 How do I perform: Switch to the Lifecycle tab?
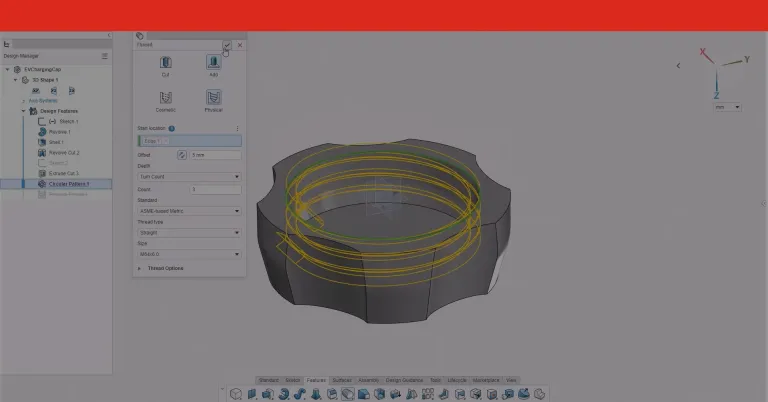(x=457, y=380)
